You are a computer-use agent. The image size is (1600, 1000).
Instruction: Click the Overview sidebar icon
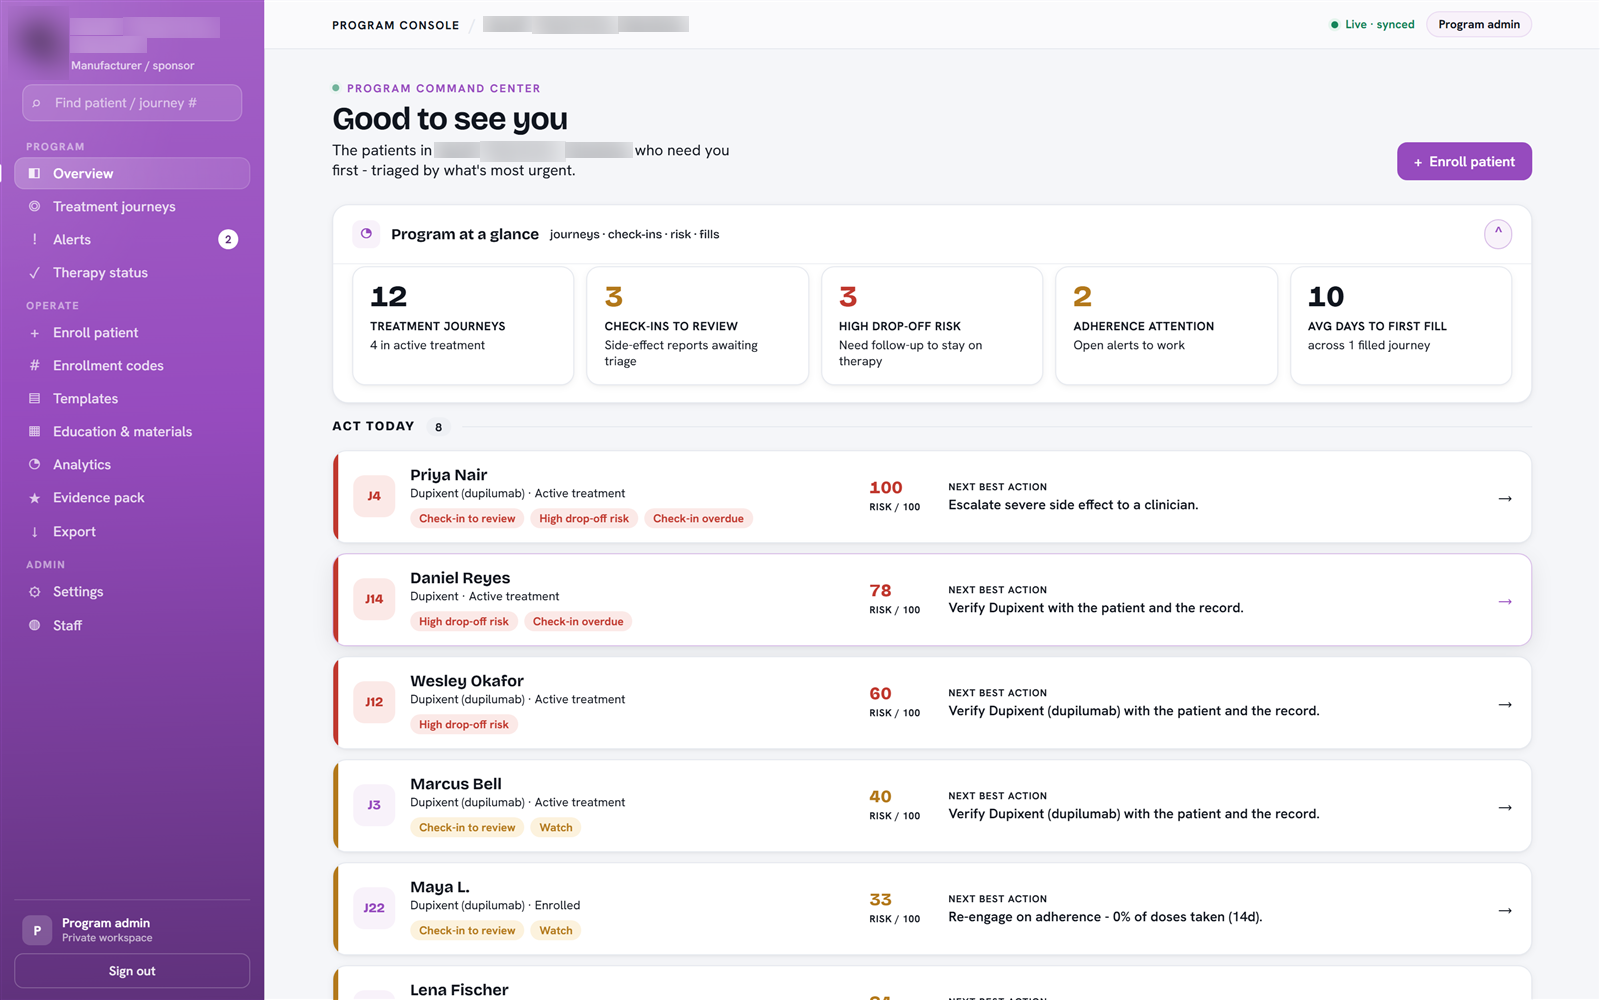(x=34, y=173)
